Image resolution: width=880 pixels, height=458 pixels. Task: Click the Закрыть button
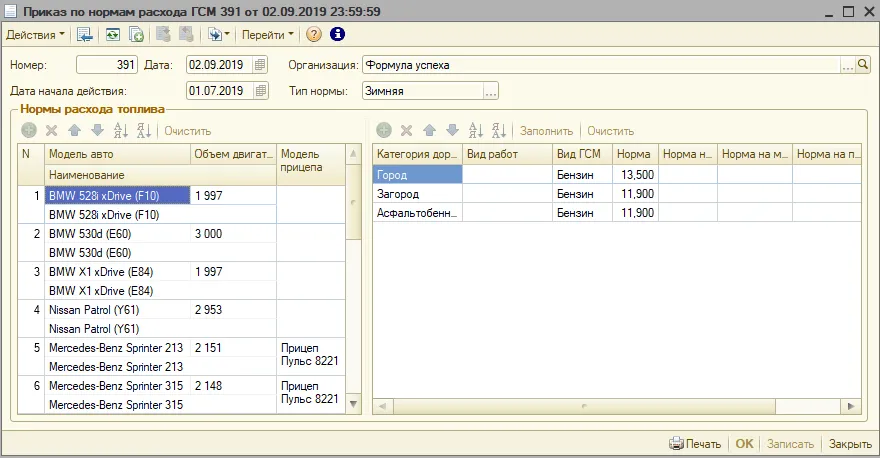coord(850,443)
